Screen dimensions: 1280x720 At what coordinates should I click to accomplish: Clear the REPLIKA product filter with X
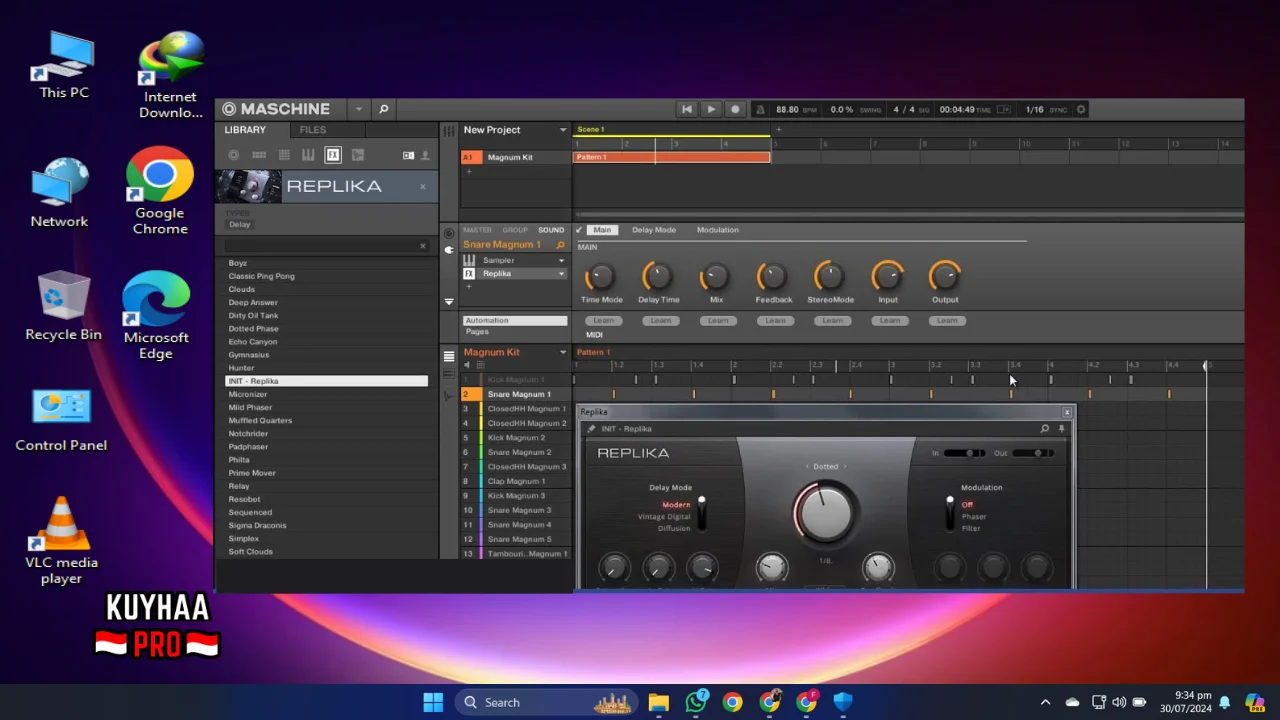tap(422, 186)
